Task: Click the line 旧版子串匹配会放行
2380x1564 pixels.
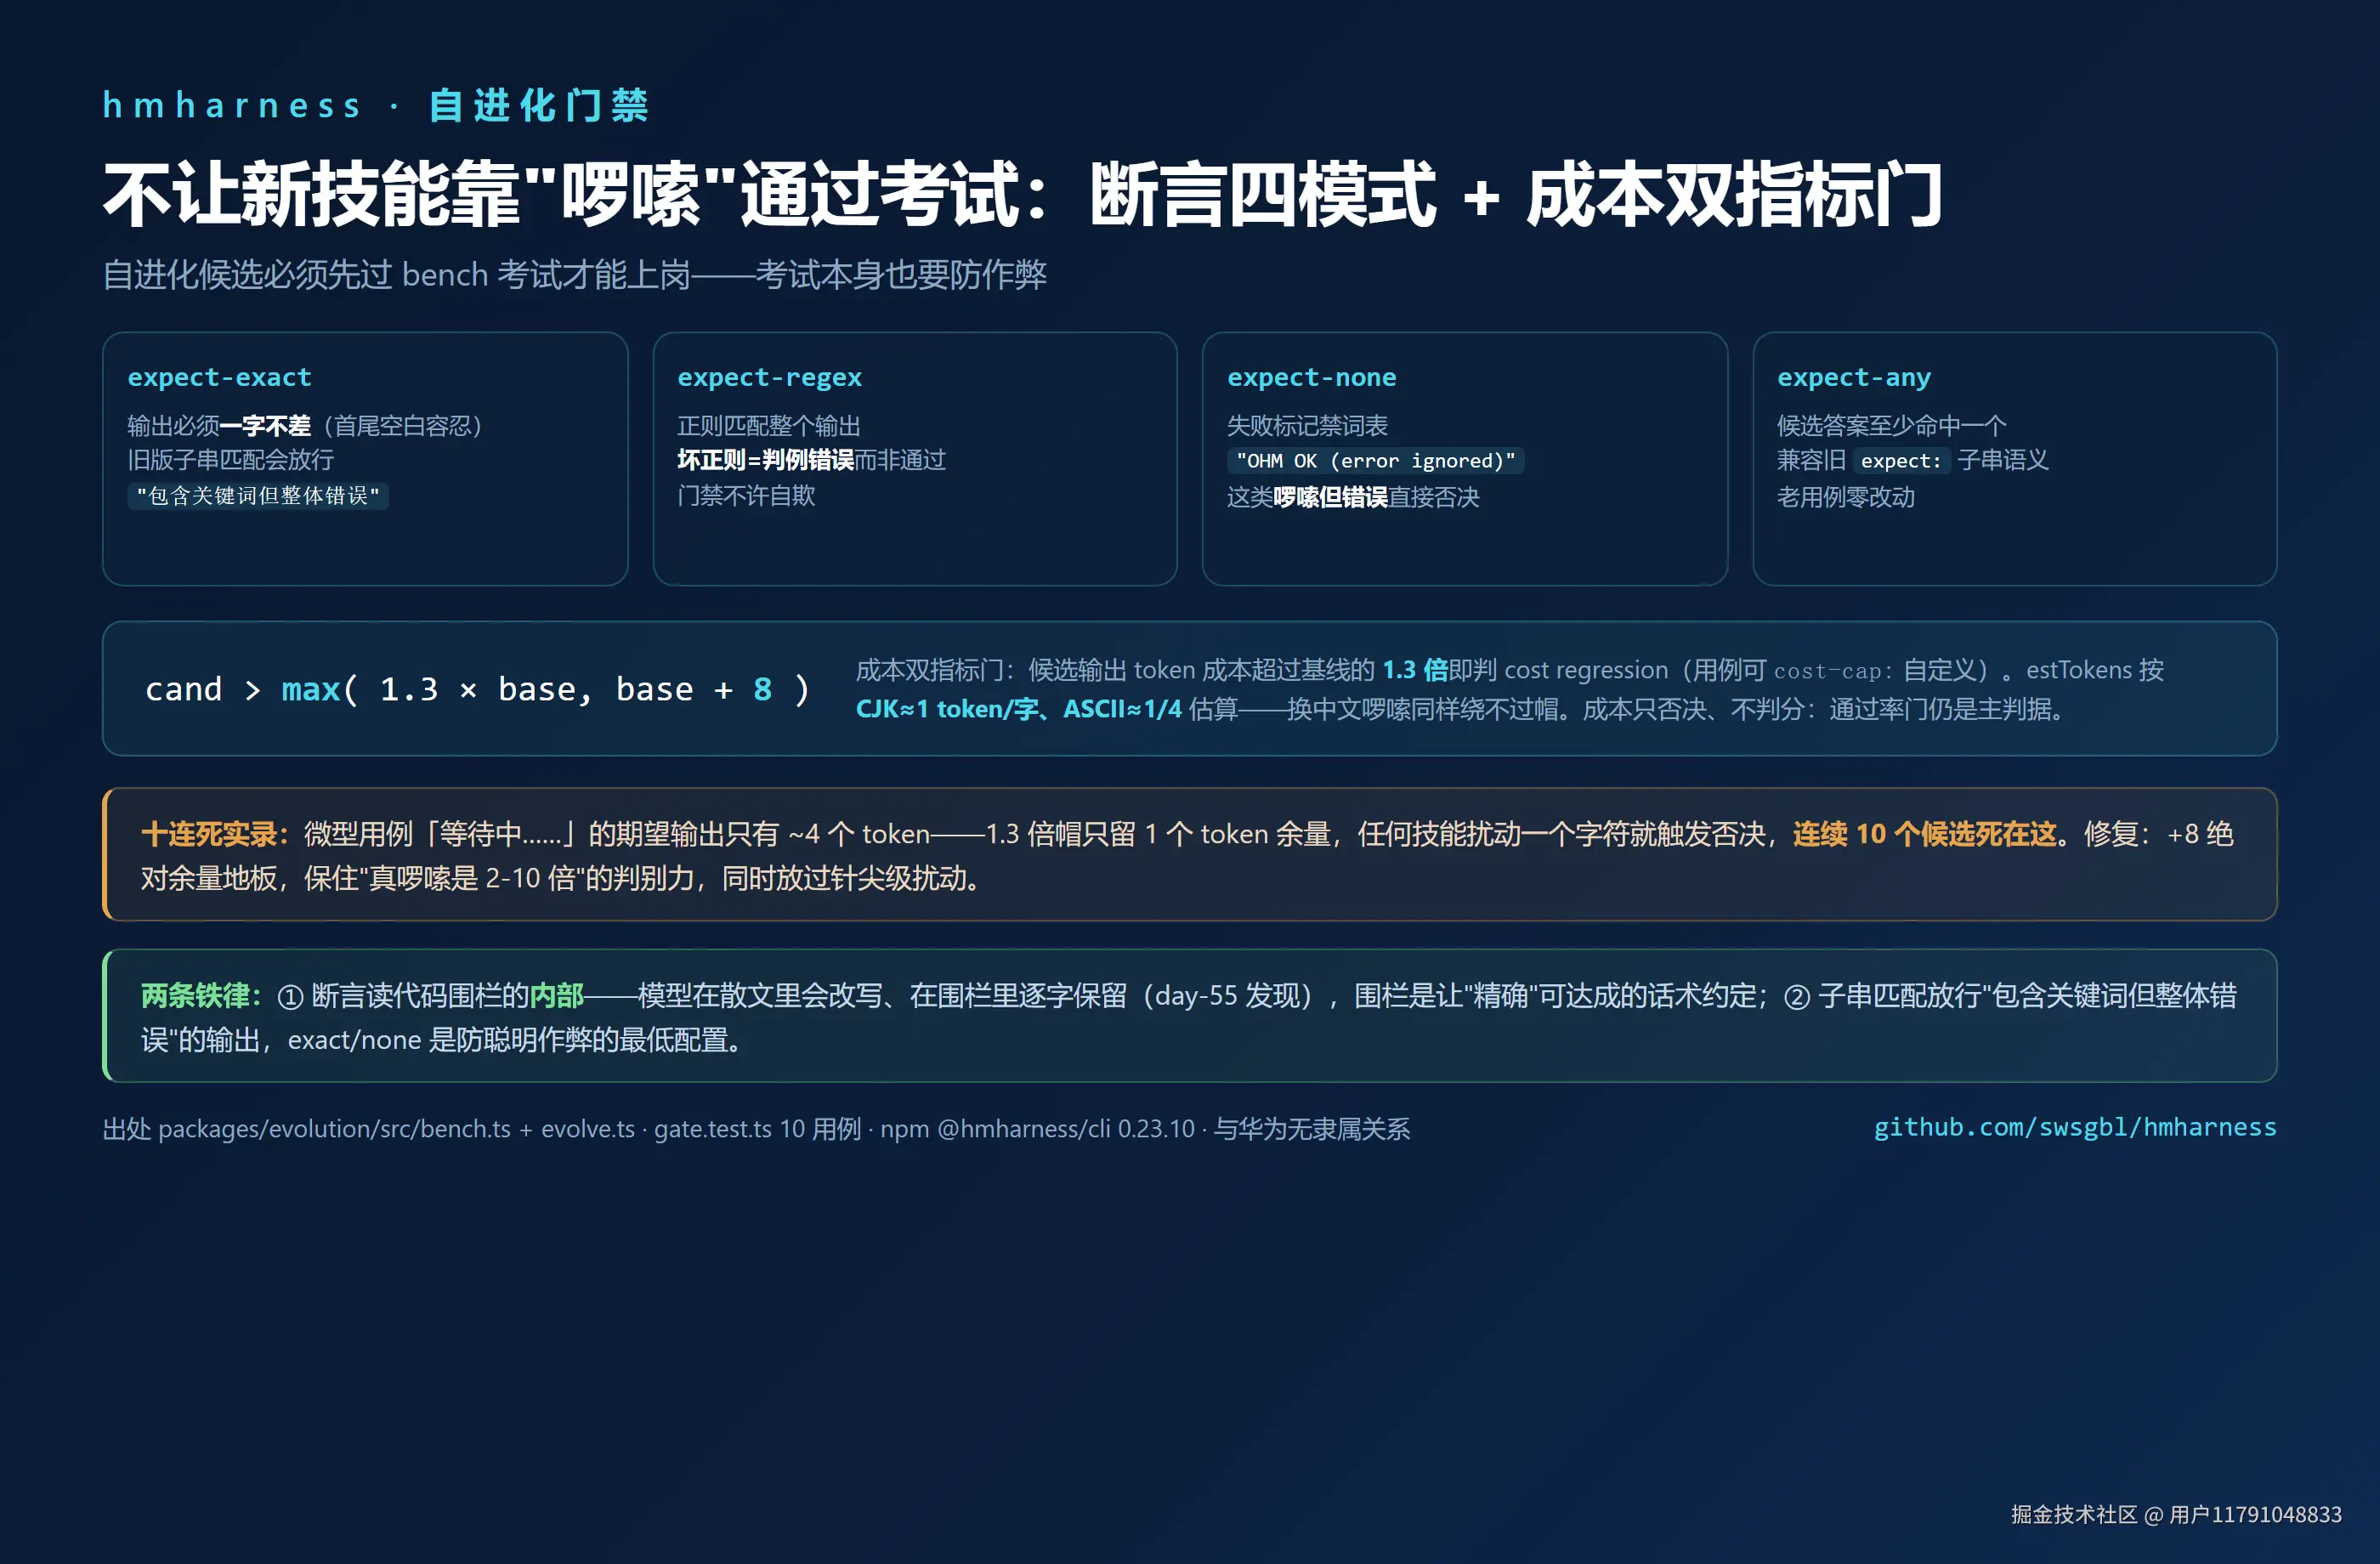Action: (230, 460)
